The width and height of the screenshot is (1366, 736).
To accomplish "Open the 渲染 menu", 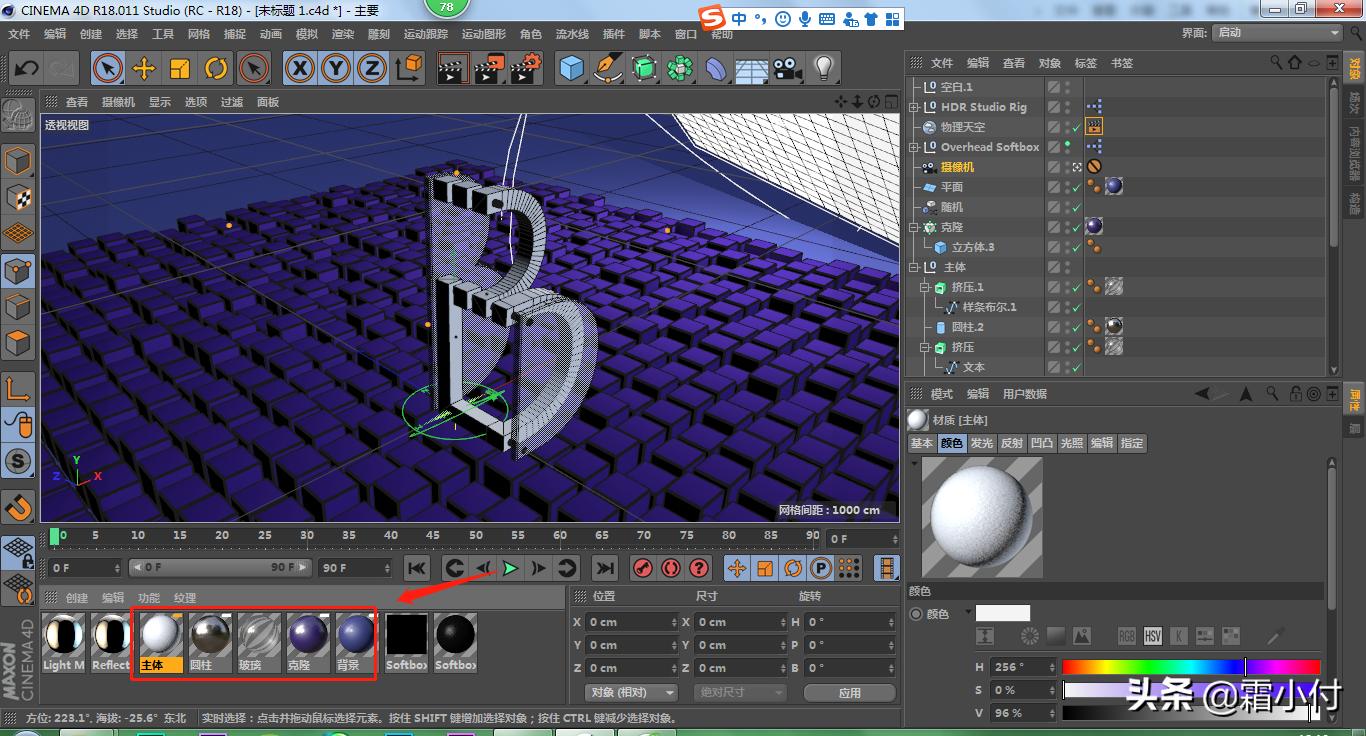I will [x=342, y=33].
